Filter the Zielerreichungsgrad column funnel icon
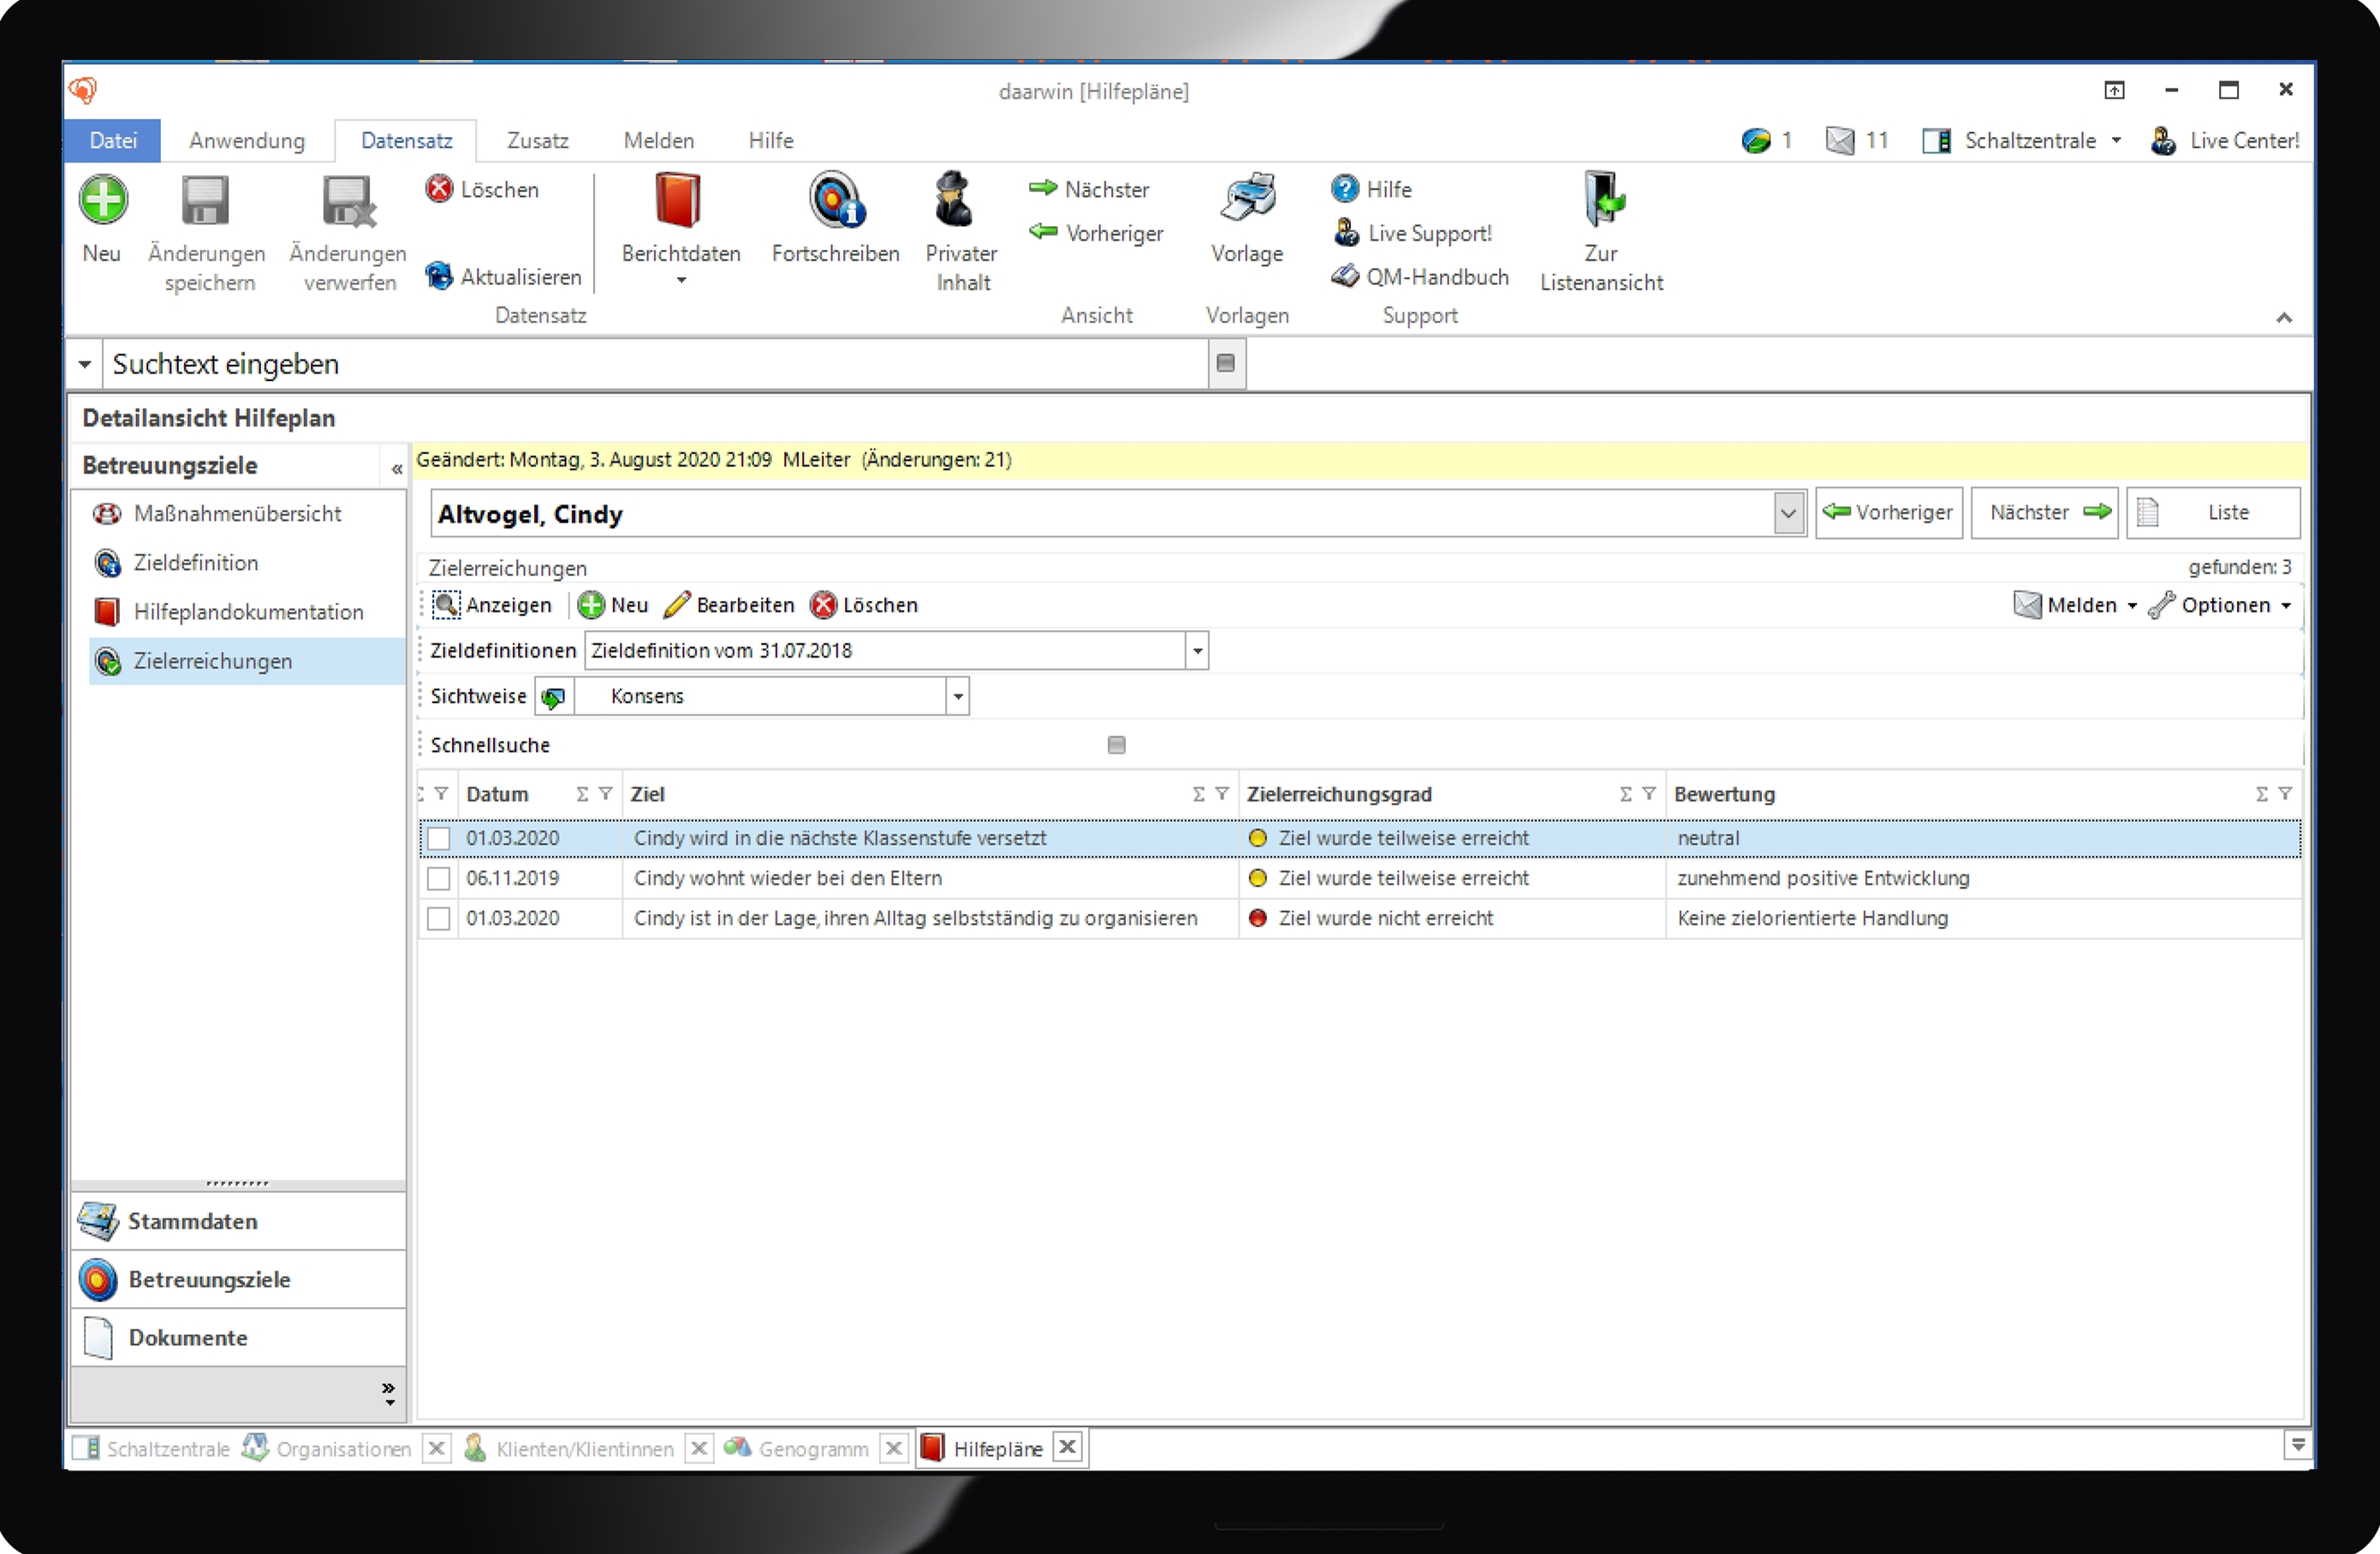Viewport: 2380px width, 1554px height. tap(1649, 794)
